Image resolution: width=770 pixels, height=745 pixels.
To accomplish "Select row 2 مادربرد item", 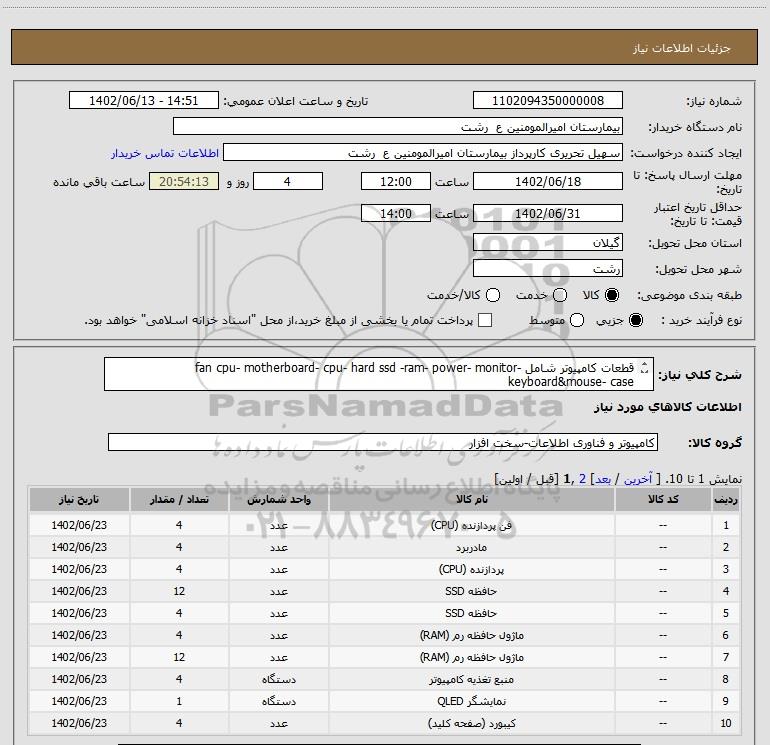I will coord(384,547).
